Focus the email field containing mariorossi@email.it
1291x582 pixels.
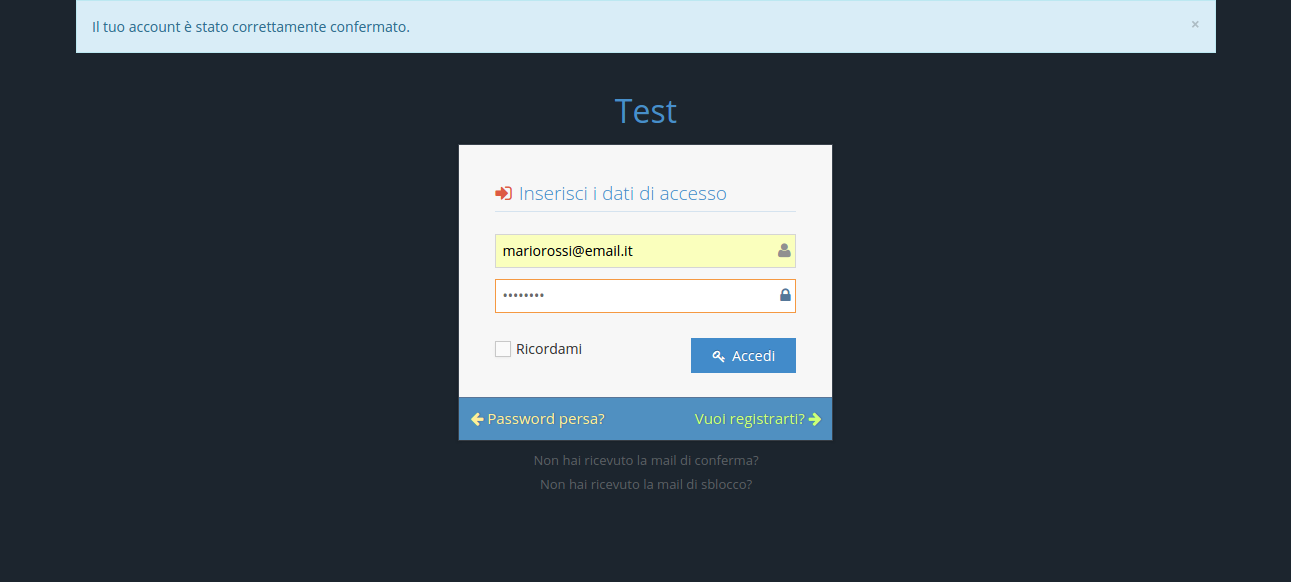tap(630, 251)
